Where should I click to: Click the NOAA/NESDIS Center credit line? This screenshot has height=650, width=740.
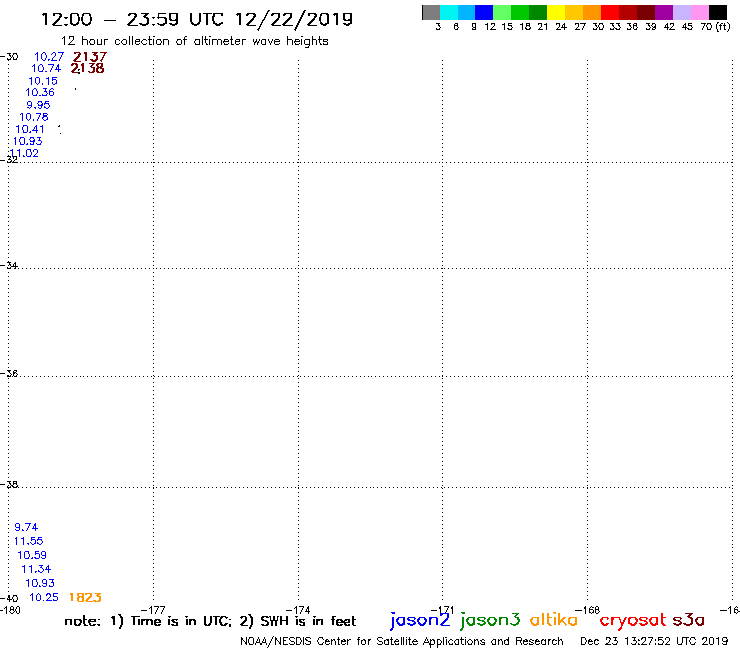pos(402,642)
